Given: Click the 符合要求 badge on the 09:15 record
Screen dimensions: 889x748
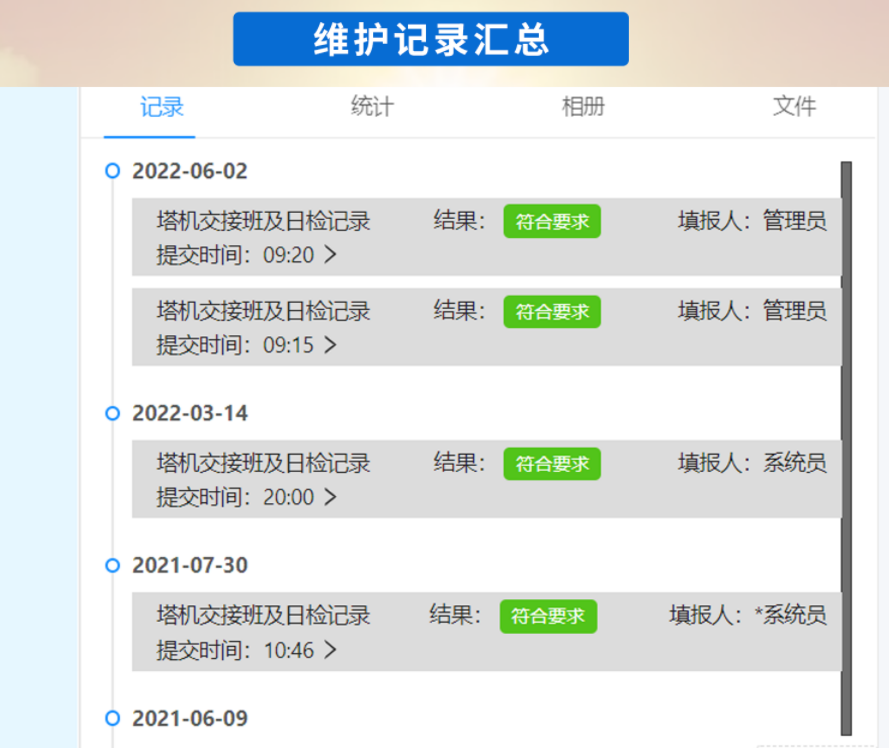Looking at the screenshot, I should pyautogui.click(x=551, y=312).
